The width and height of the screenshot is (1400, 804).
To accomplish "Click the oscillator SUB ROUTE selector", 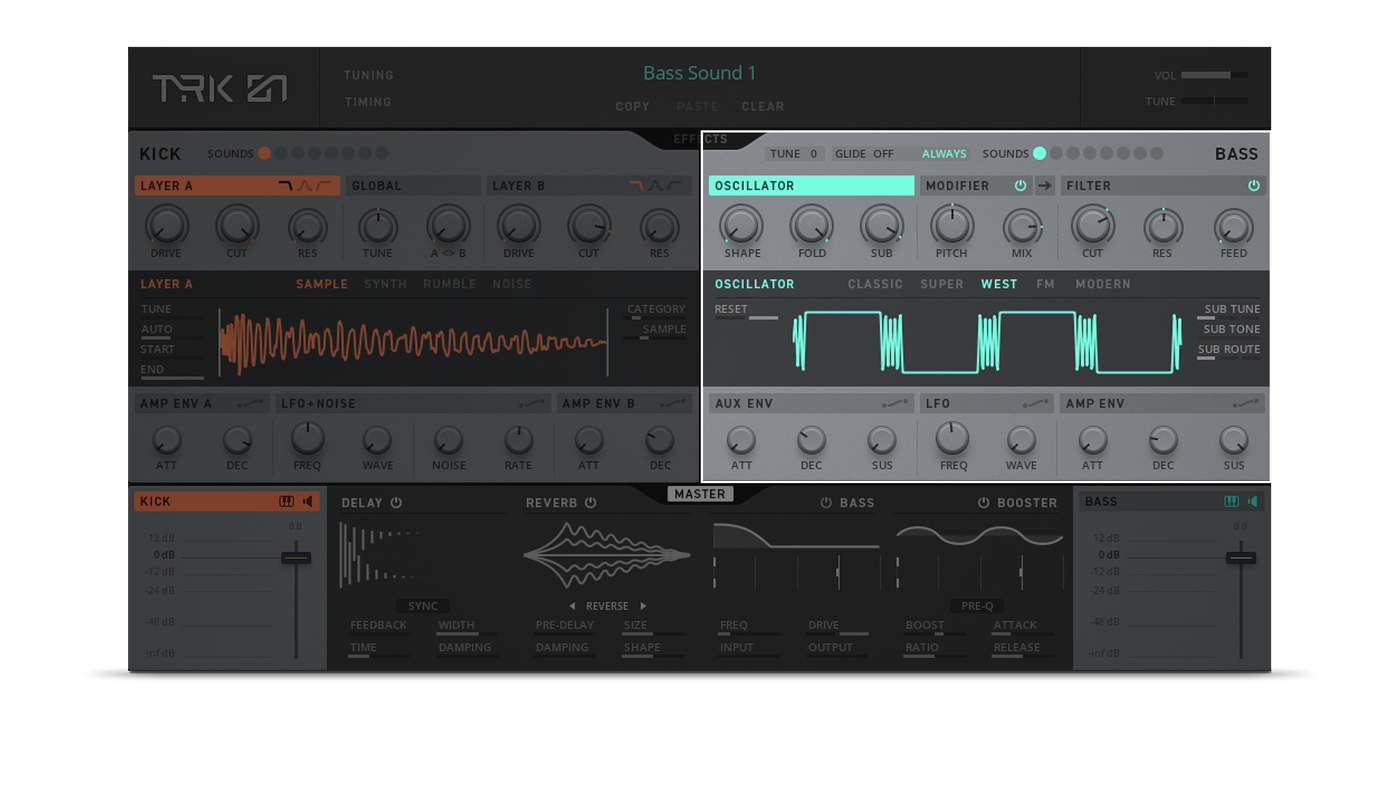I will [1229, 351].
